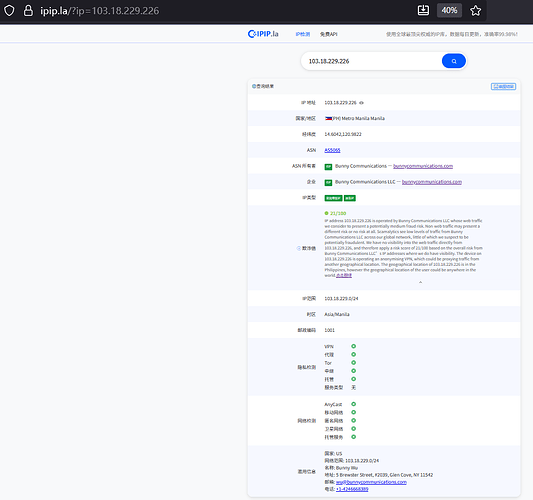
Task: Click the VPN status indicator circle
Action: point(354,346)
